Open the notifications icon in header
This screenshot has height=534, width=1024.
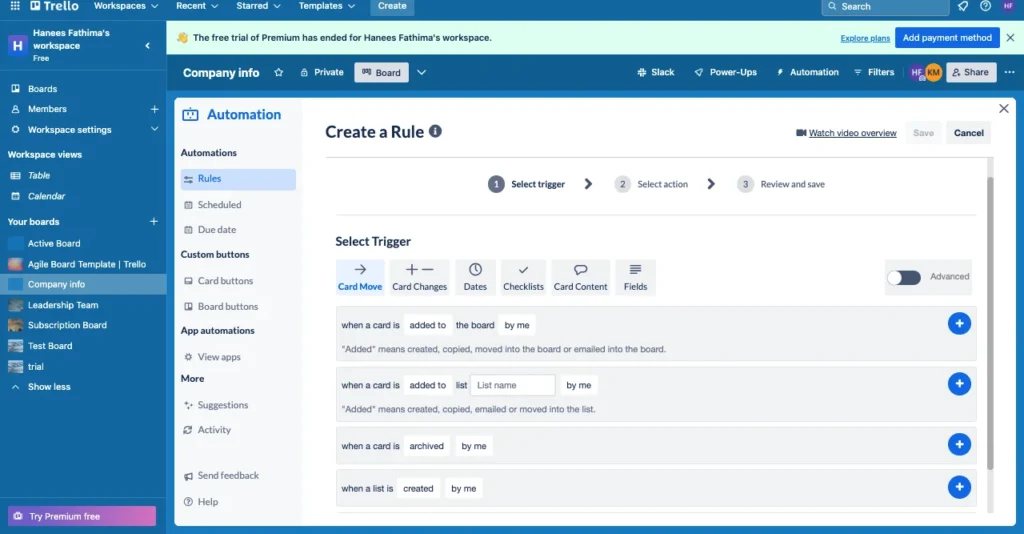[963, 6]
